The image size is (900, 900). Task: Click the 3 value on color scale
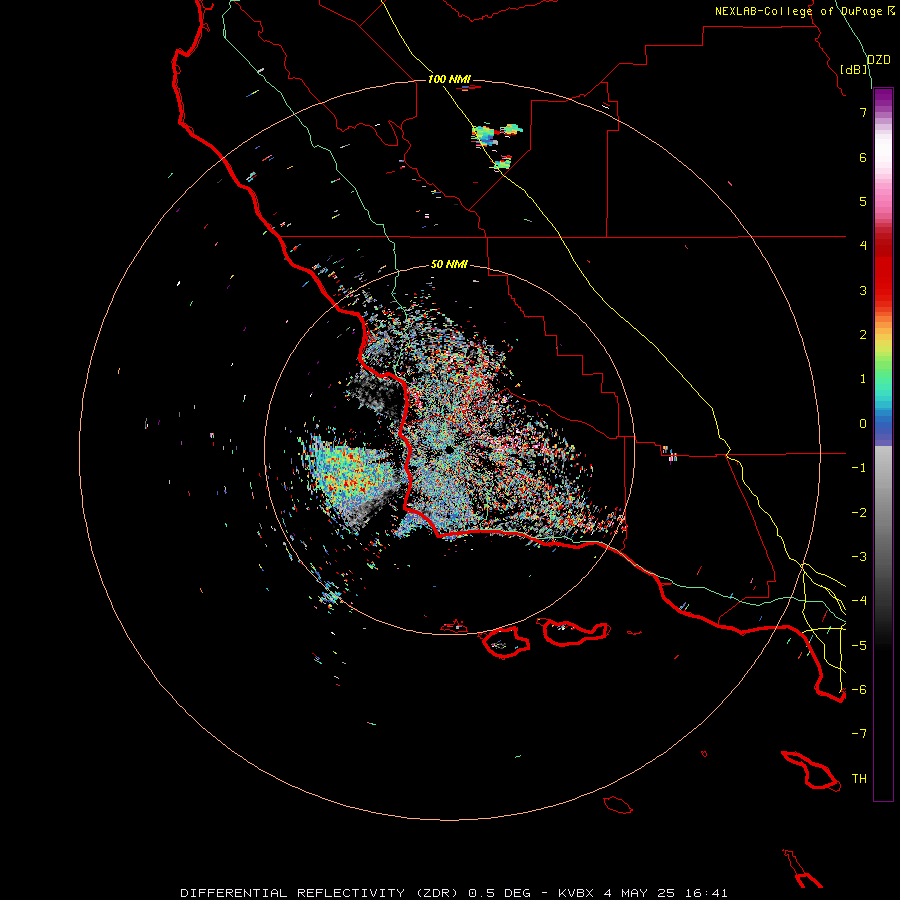coord(863,290)
